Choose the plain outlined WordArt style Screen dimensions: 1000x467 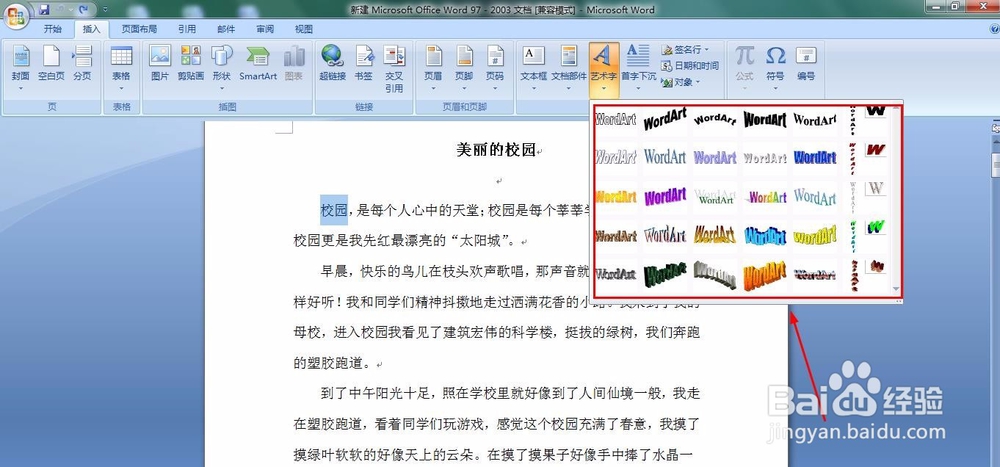point(615,119)
